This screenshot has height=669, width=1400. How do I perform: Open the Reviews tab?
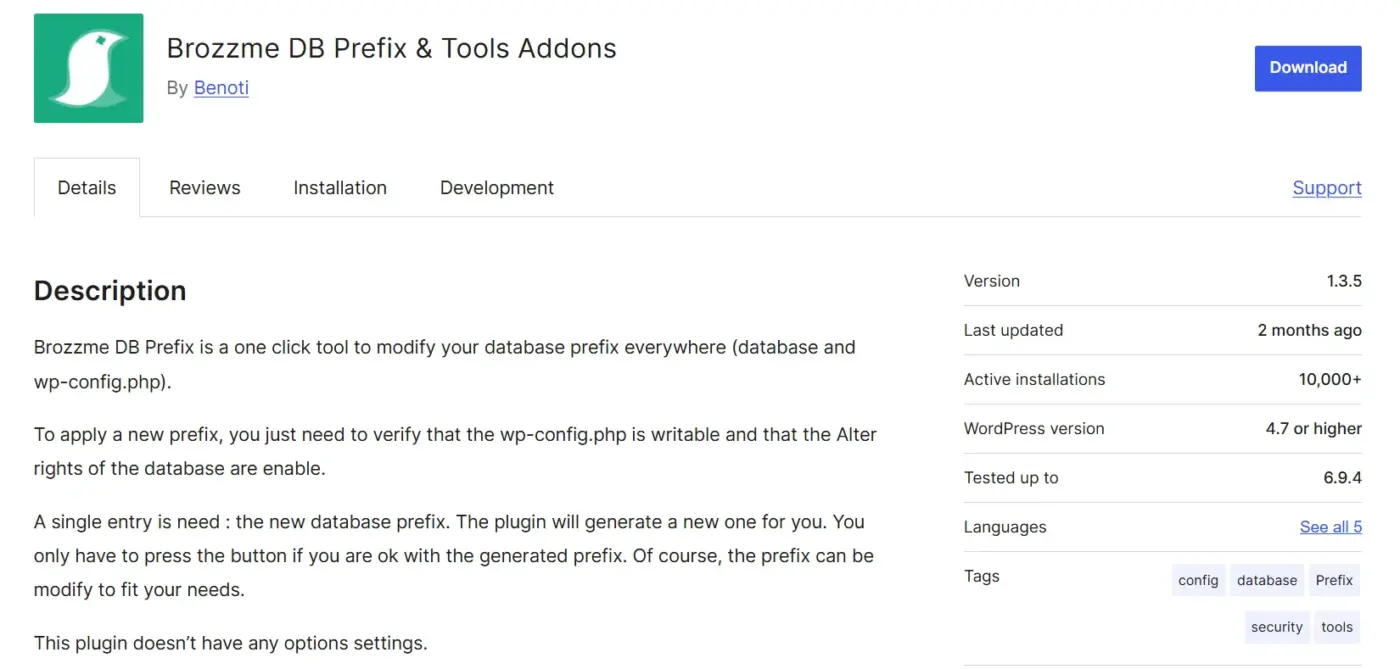(x=205, y=188)
